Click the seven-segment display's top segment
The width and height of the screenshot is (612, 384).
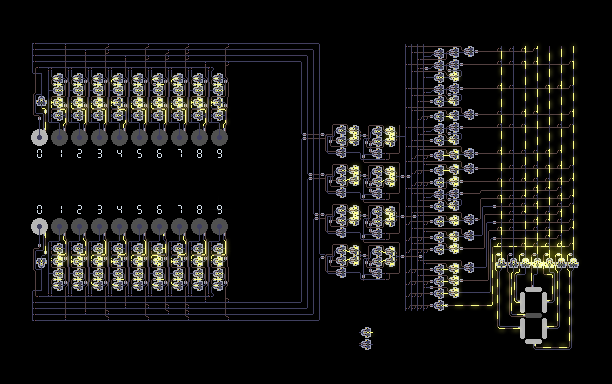(534, 290)
